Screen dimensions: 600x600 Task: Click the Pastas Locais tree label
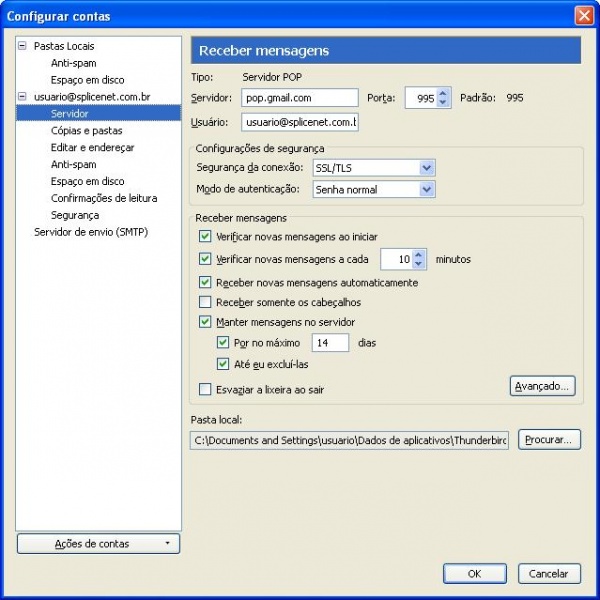64,46
